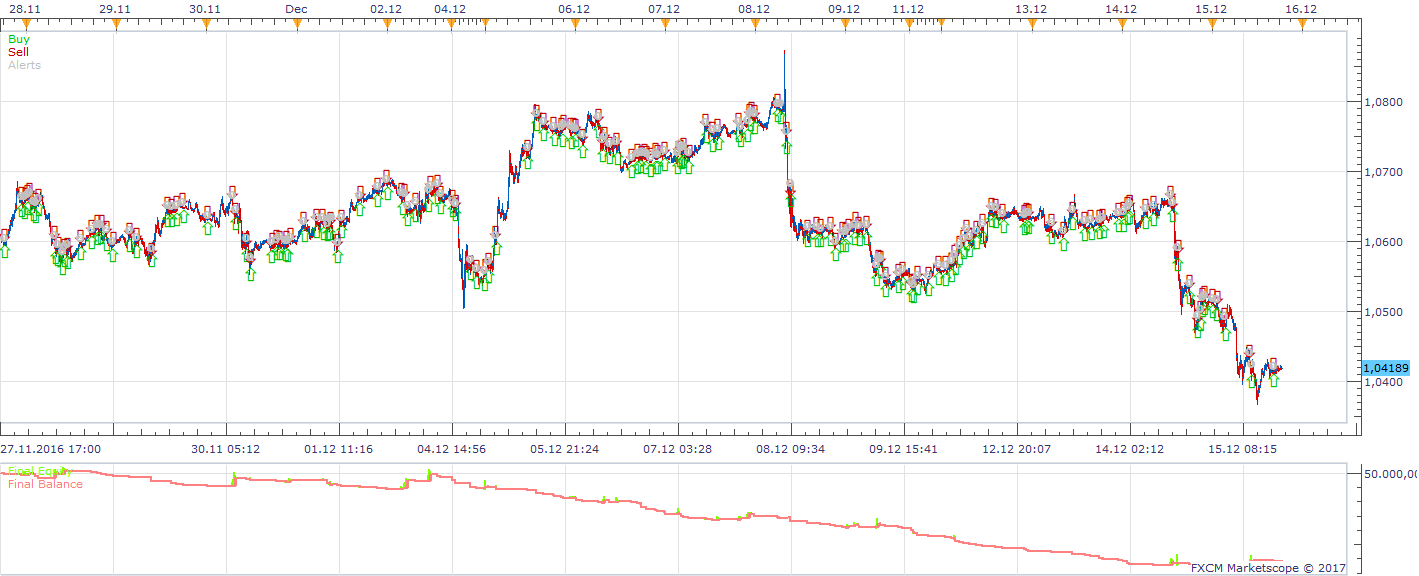Viewport: 1419px width, 576px height.
Task: Click the 09.12 15:41 time label
Action: (x=904, y=449)
